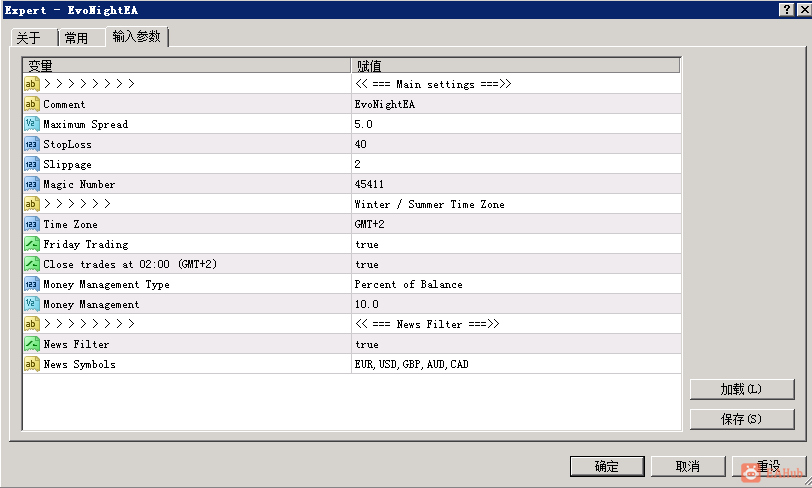Select the Slippage variable name

click(67, 165)
